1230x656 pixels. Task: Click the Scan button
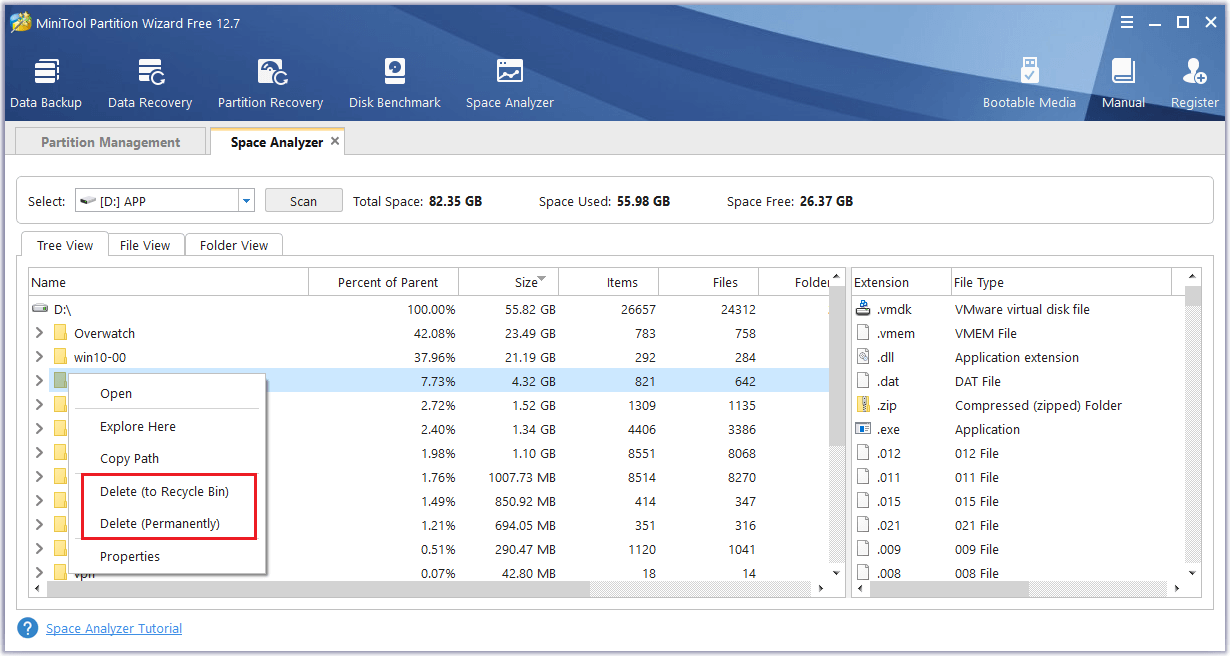pyautogui.click(x=303, y=201)
